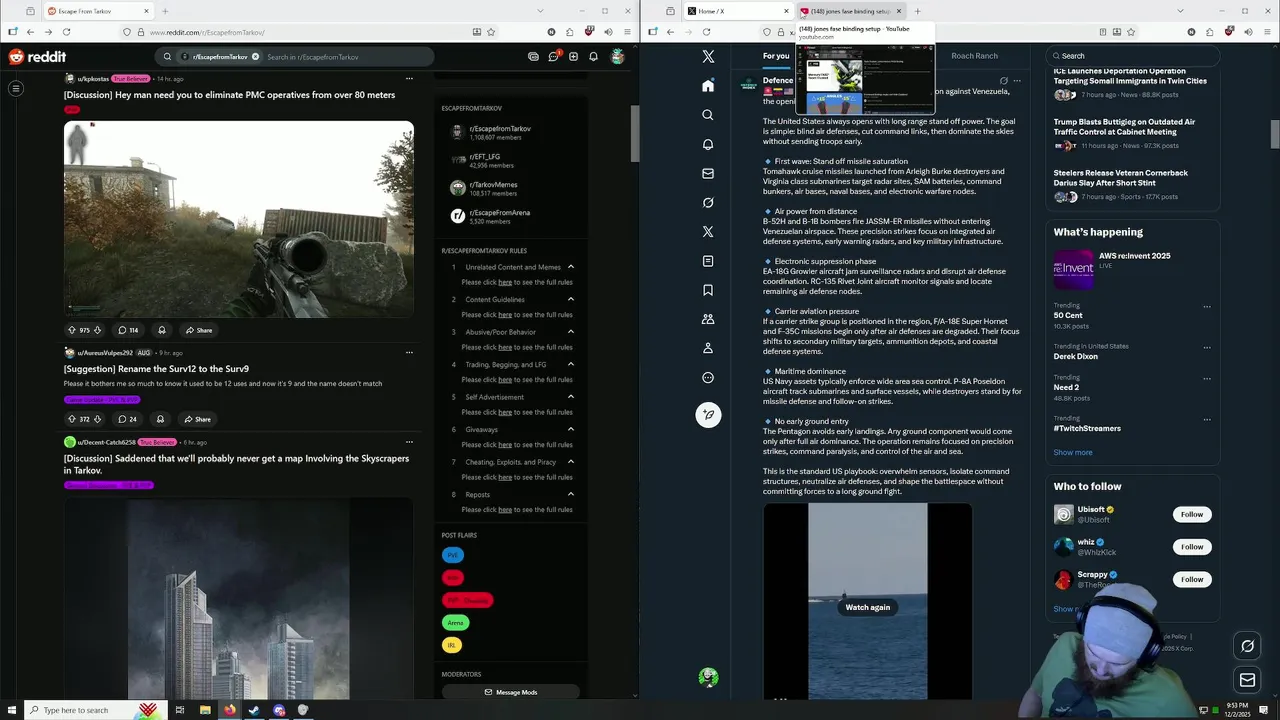Focus the X search field
Image resolution: width=1280 pixels, height=720 pixels.
1131,56
